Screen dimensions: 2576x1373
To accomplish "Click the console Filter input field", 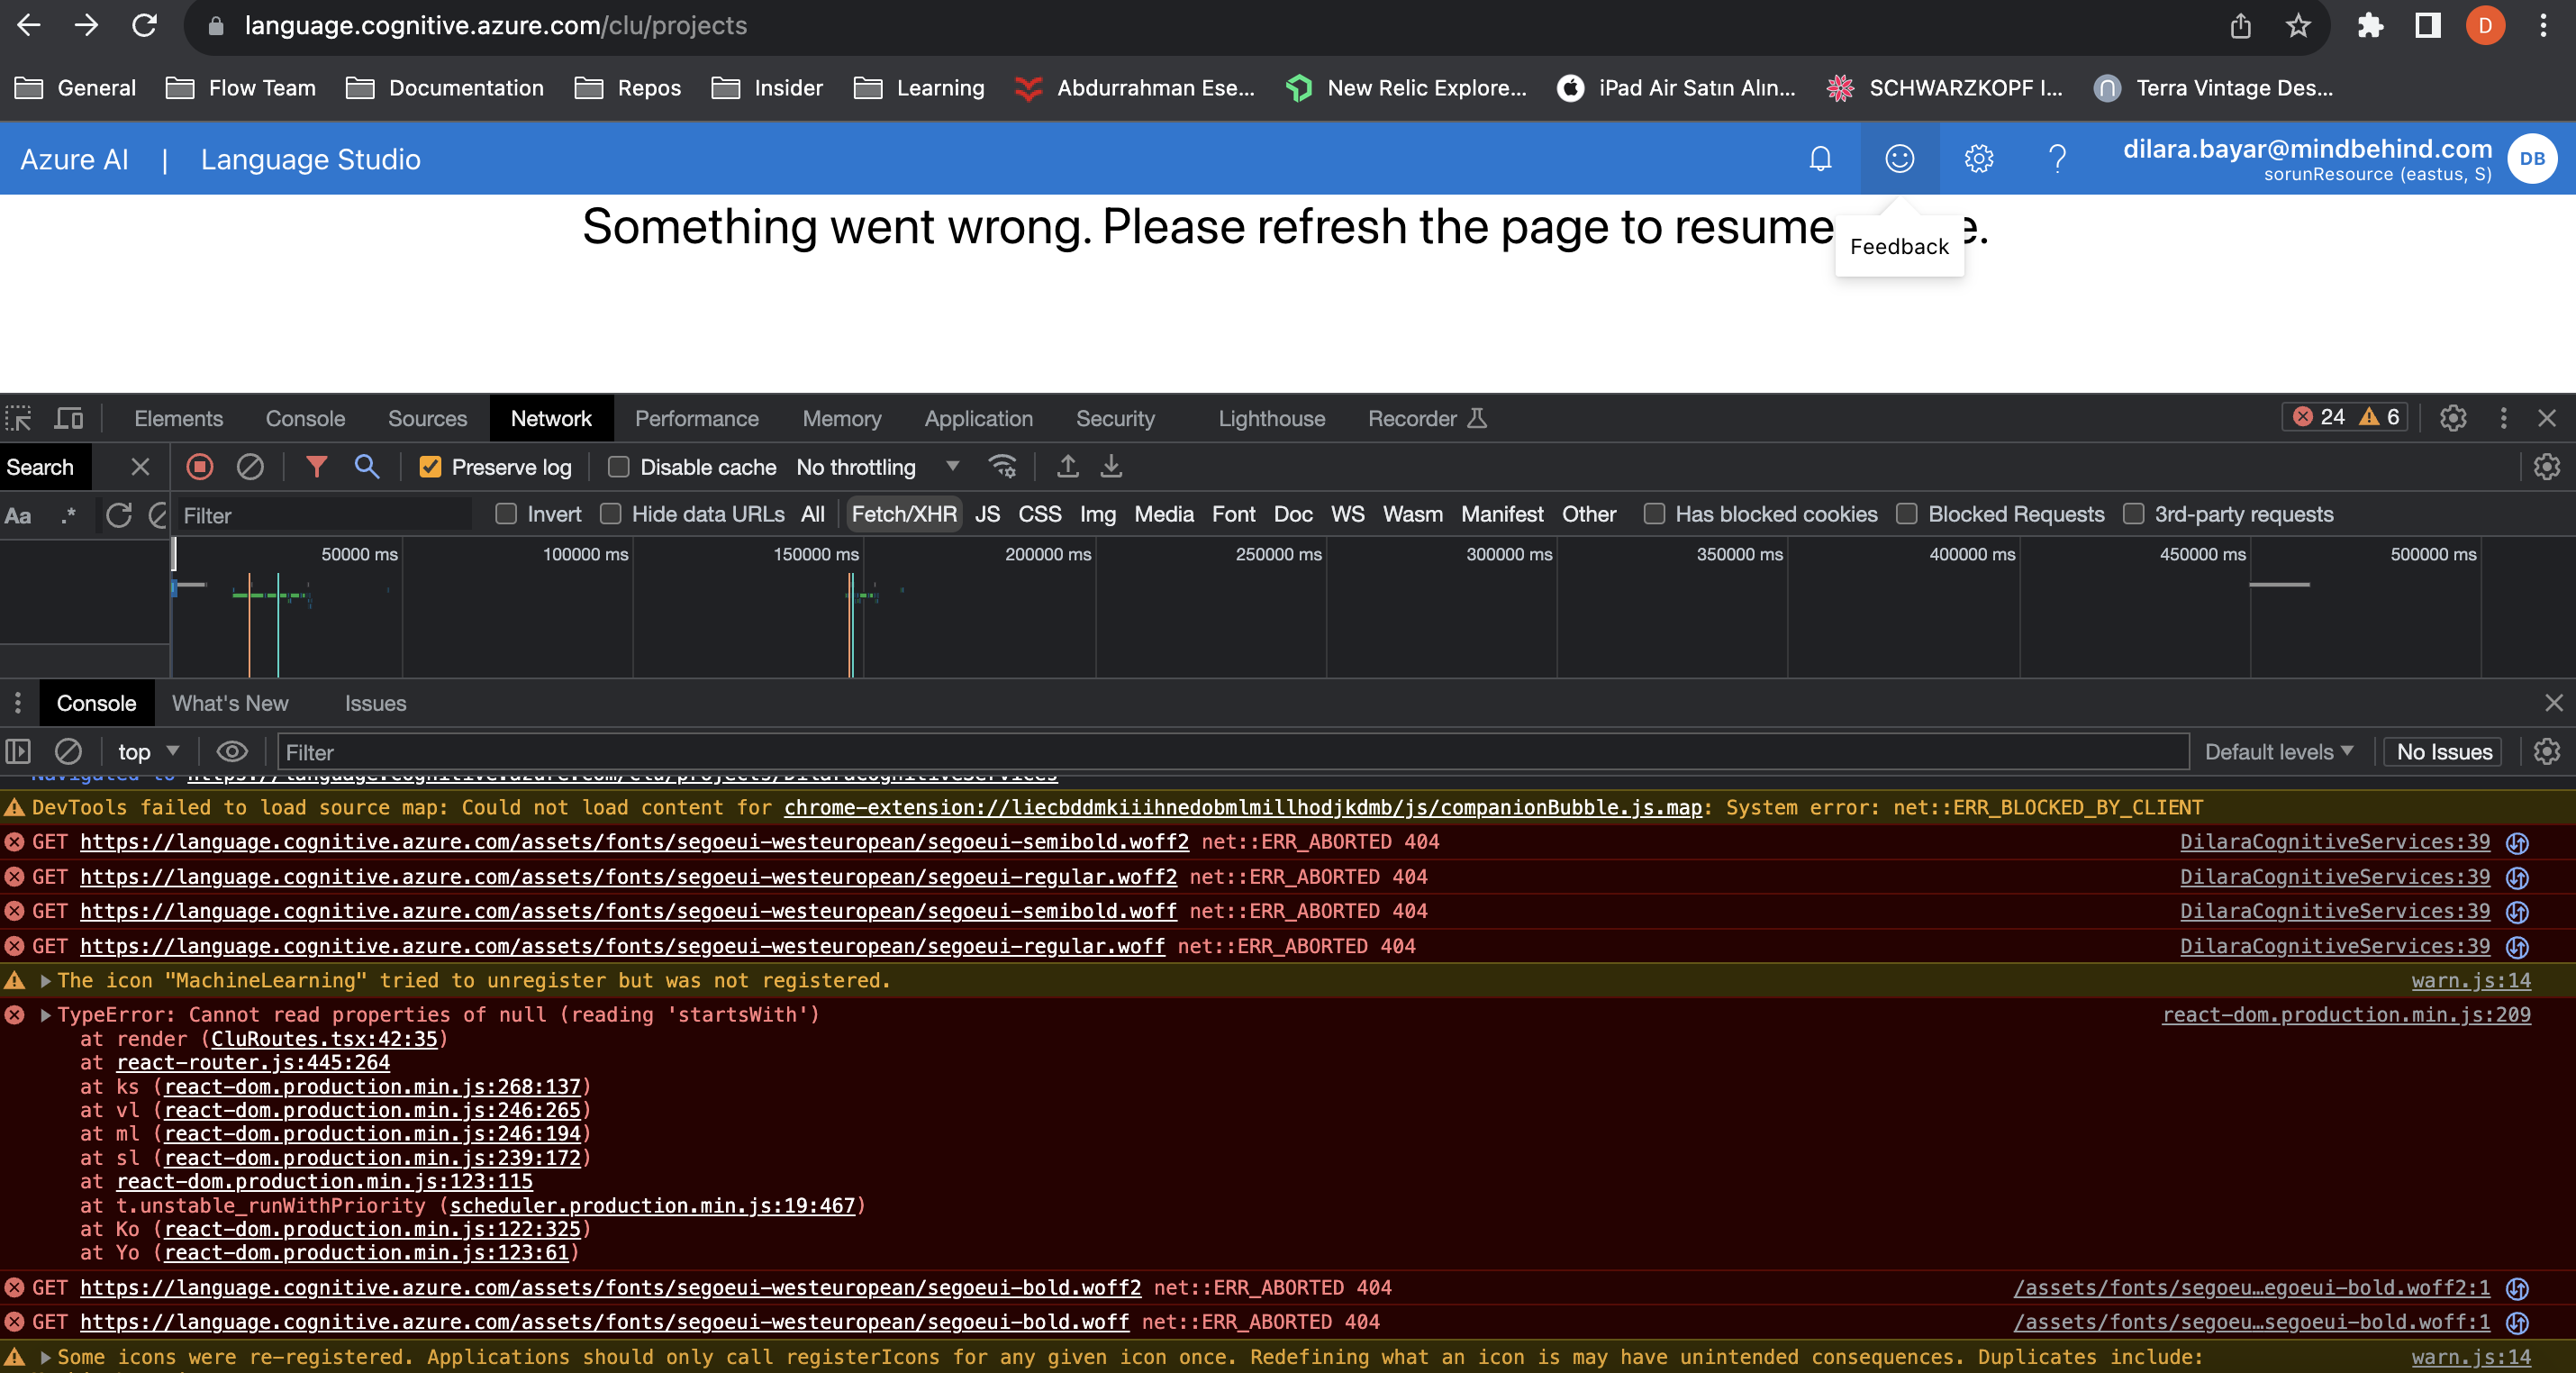I will click(x=1232, y=752).
